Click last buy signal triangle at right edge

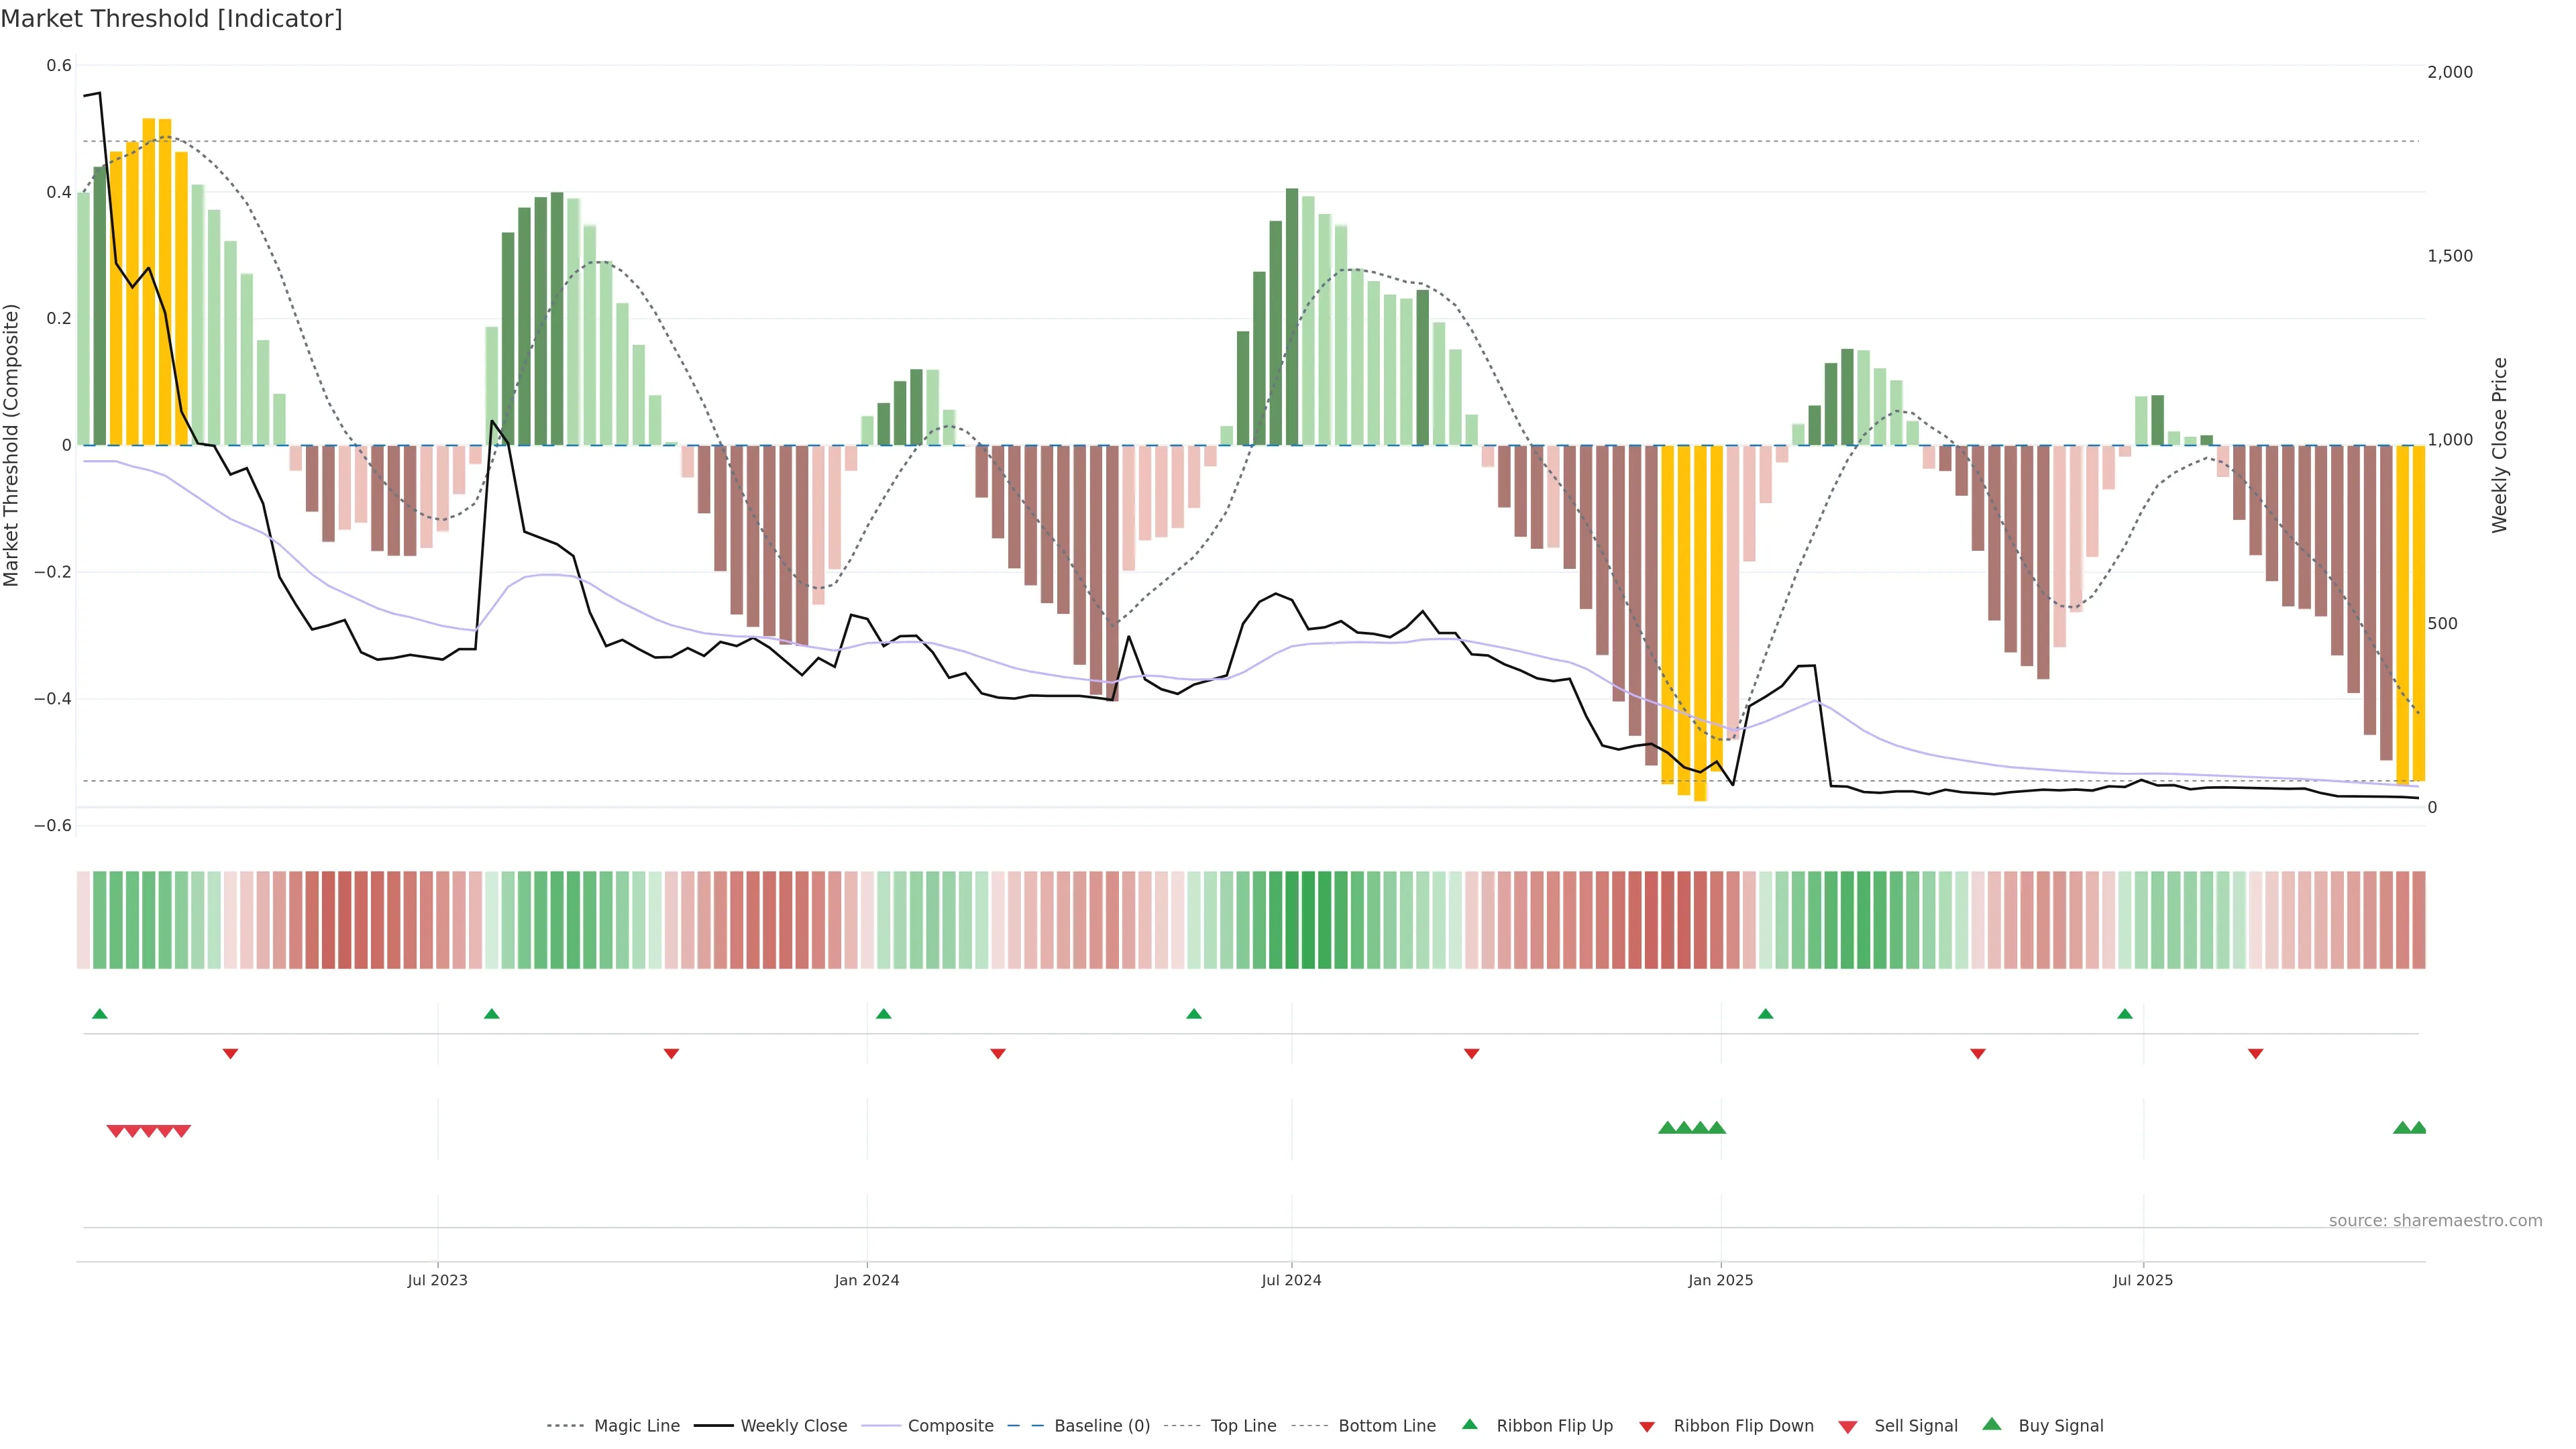click(x=2418, y=1128)
